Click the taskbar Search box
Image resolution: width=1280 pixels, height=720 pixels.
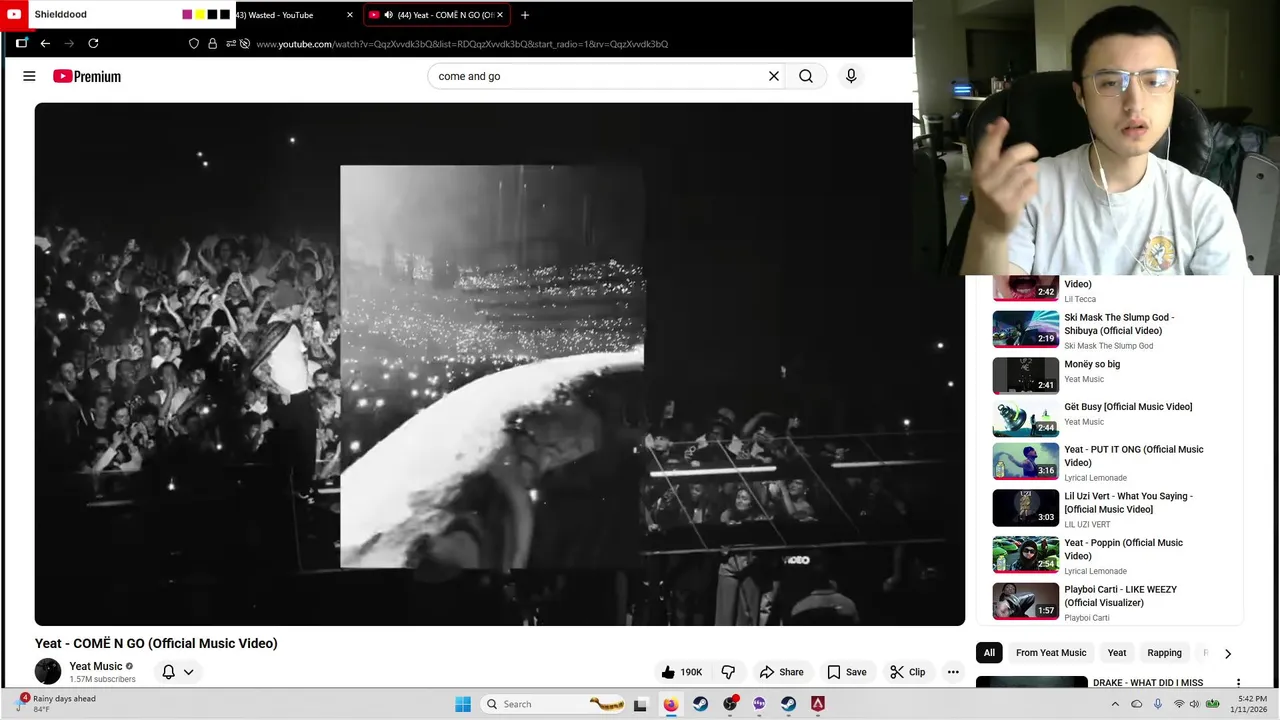pos(553,704)
